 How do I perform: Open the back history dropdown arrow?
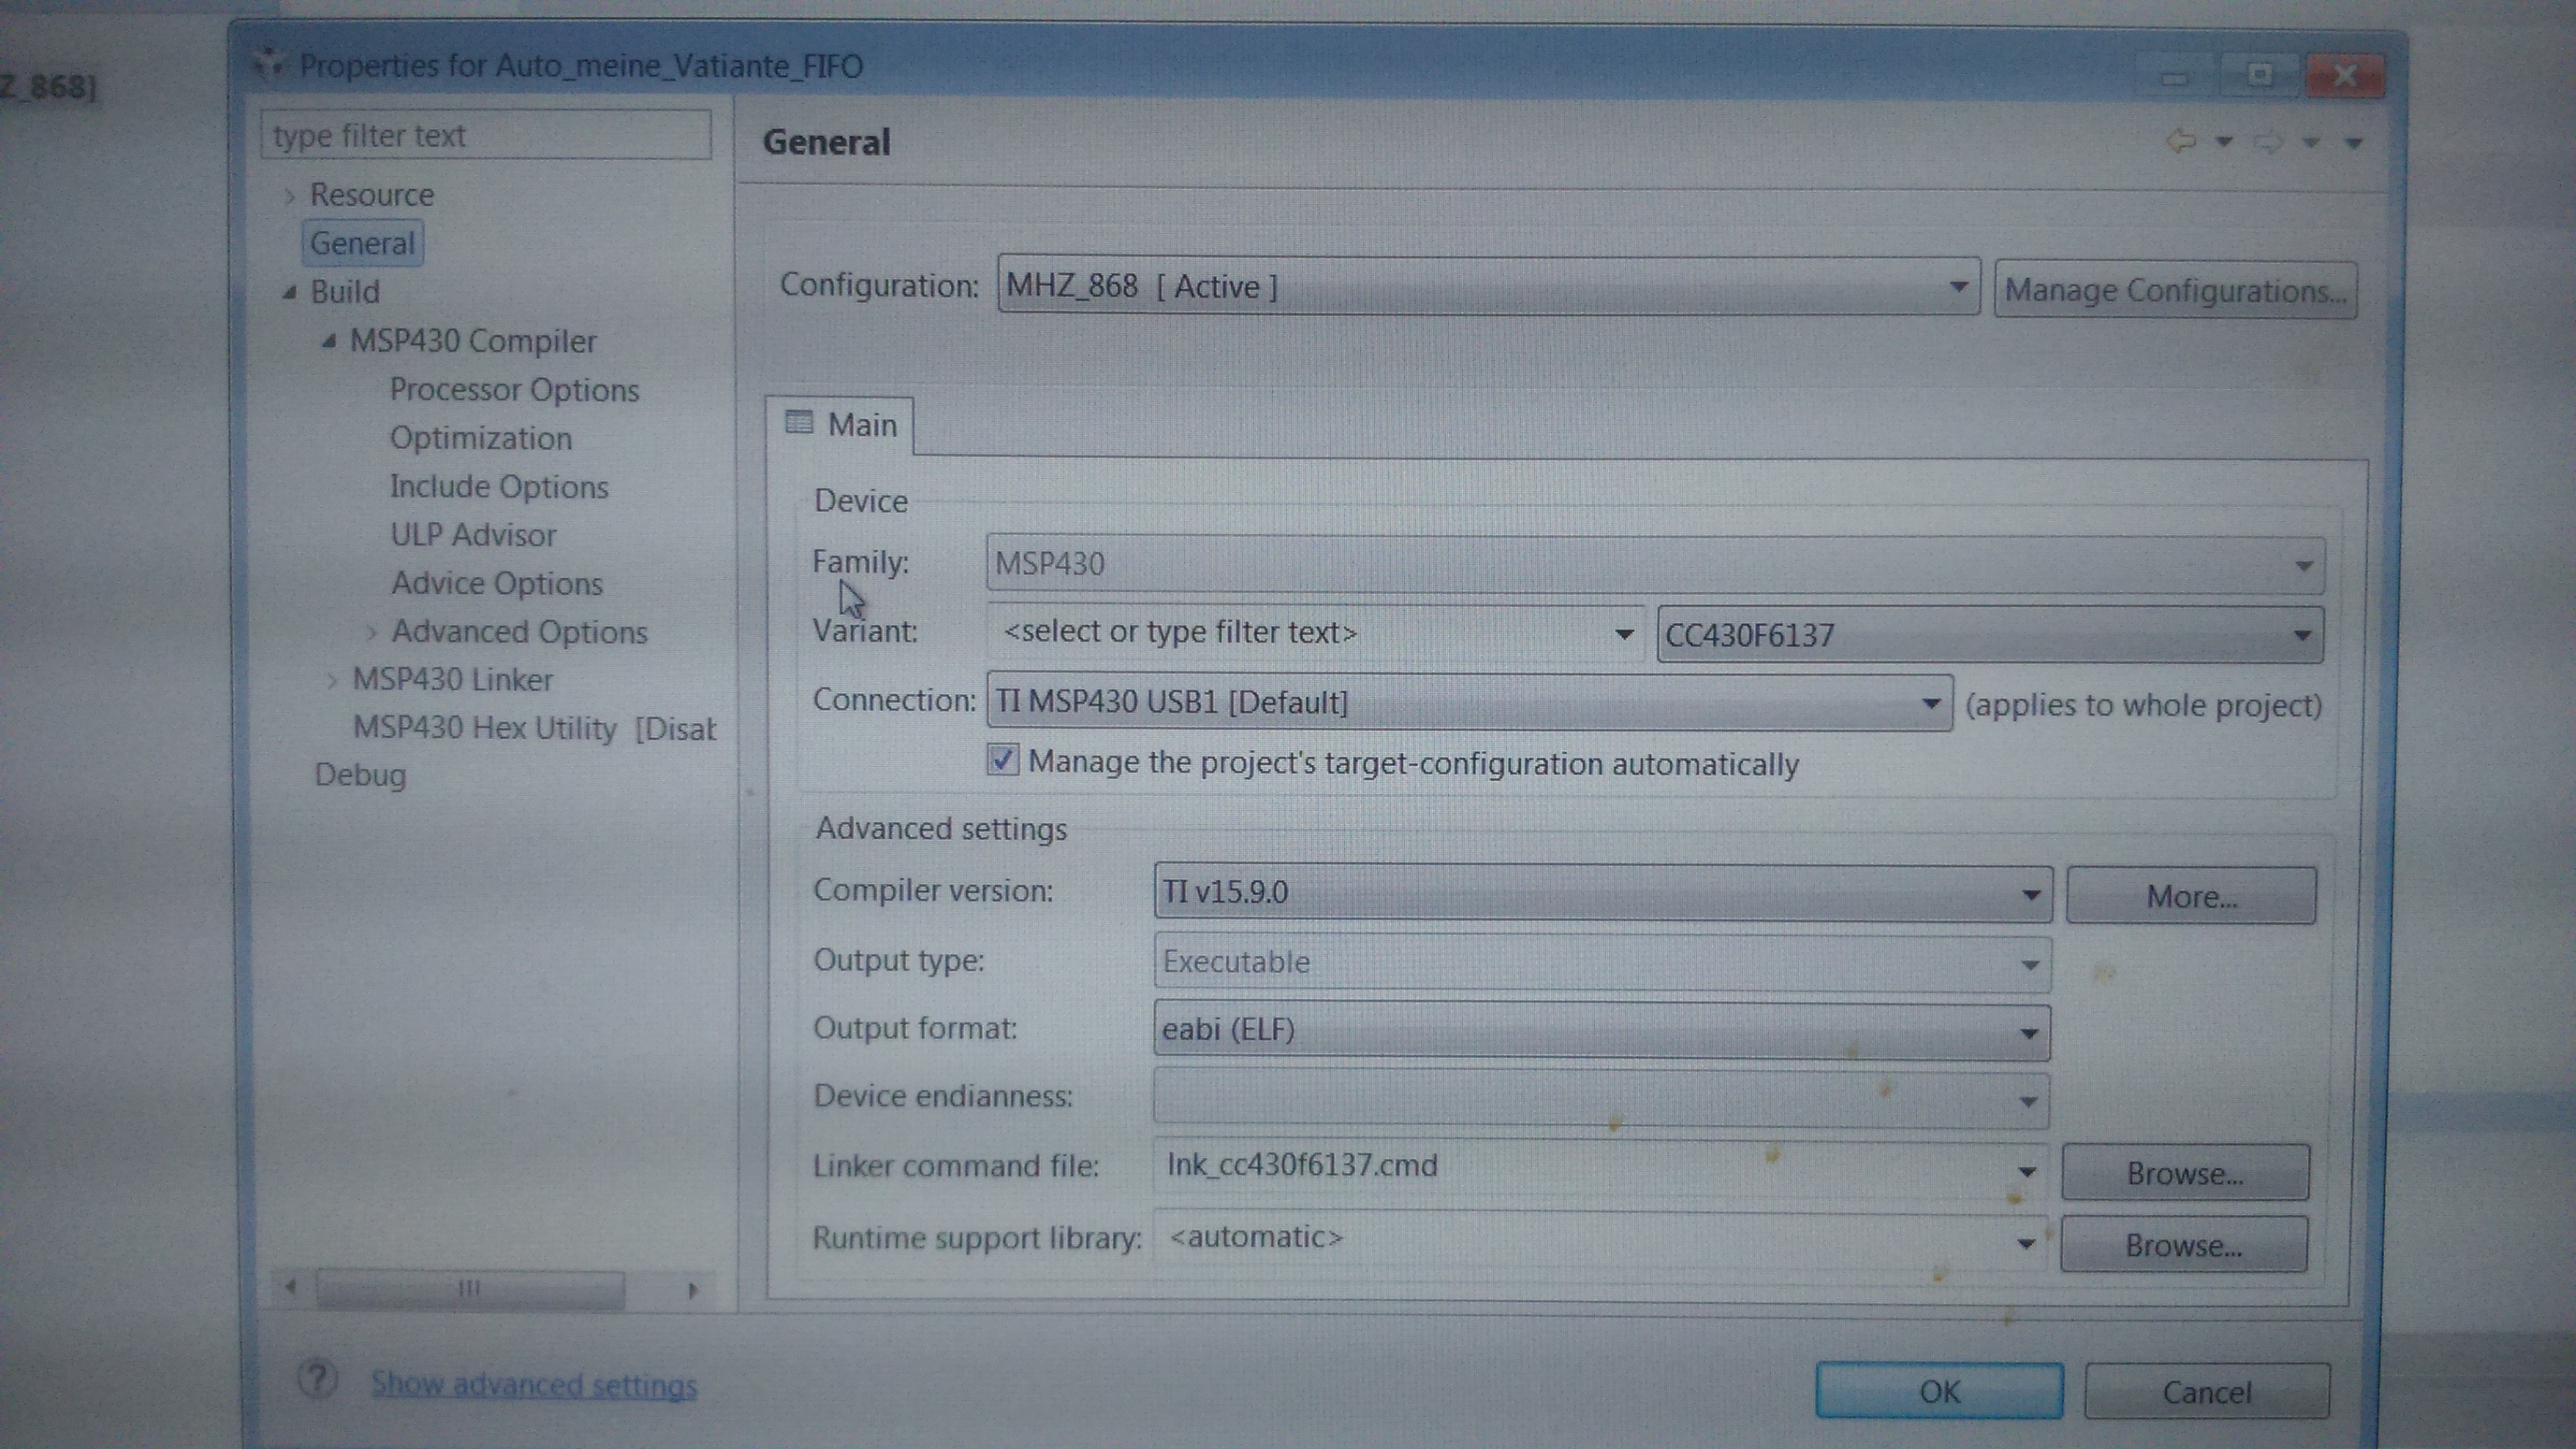click(2224, 141)
